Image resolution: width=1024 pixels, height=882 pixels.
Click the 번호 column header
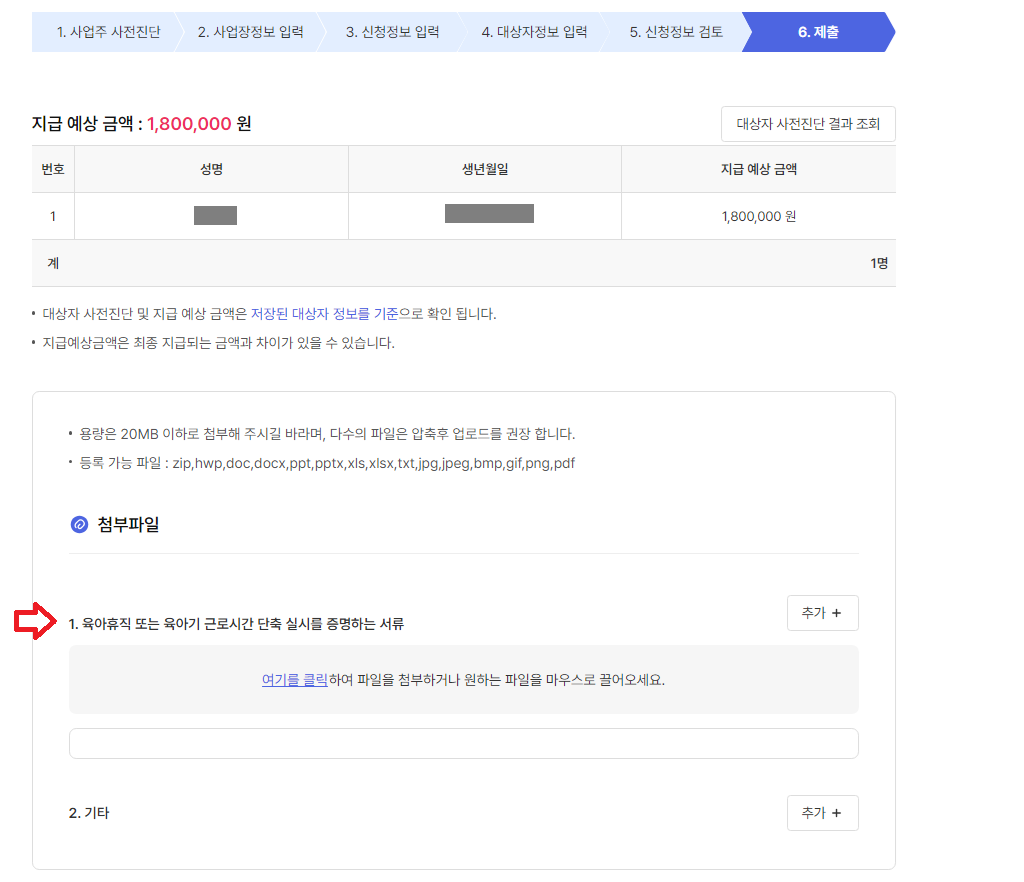[53, 169]
